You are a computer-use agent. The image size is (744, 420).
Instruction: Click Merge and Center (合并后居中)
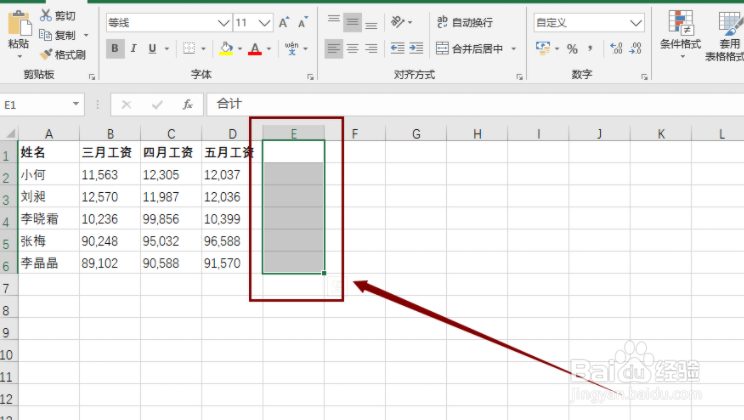(469, 48)
